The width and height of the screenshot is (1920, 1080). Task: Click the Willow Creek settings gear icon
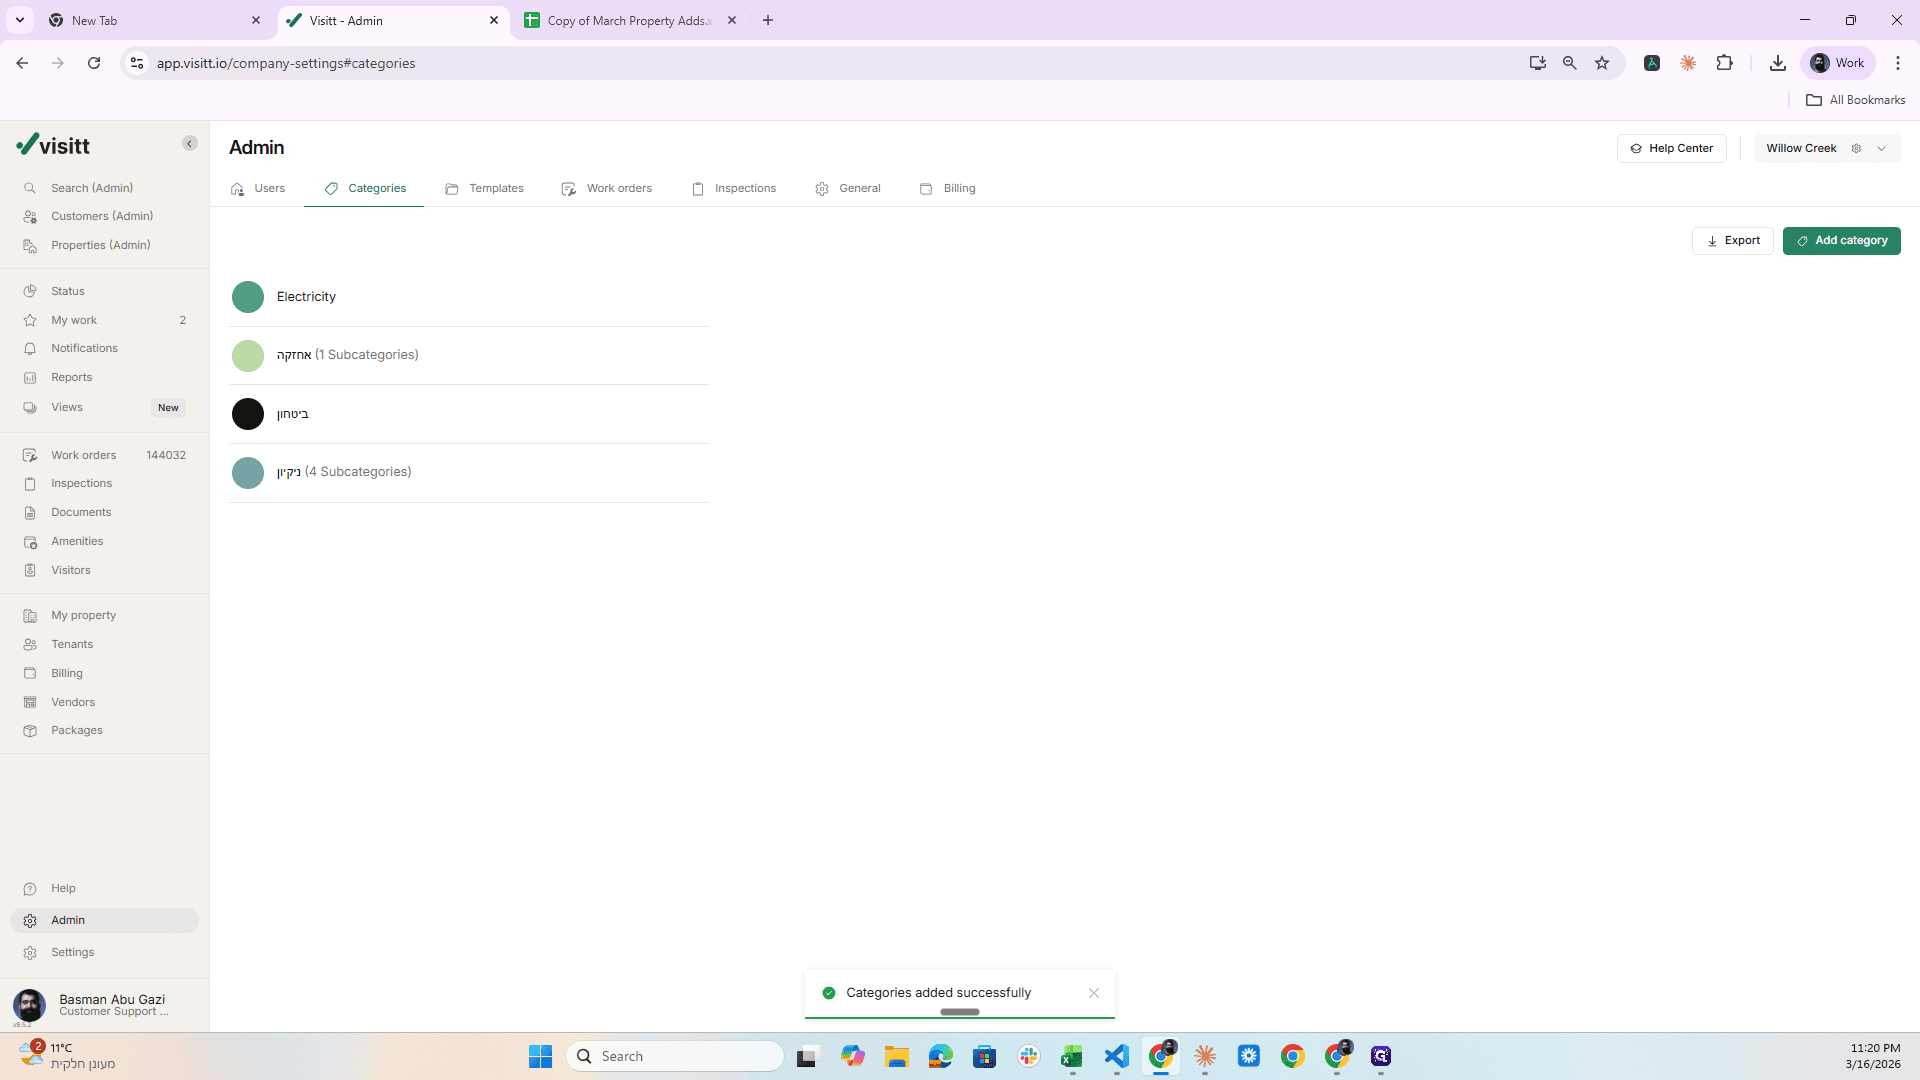tap(1856, 148)
